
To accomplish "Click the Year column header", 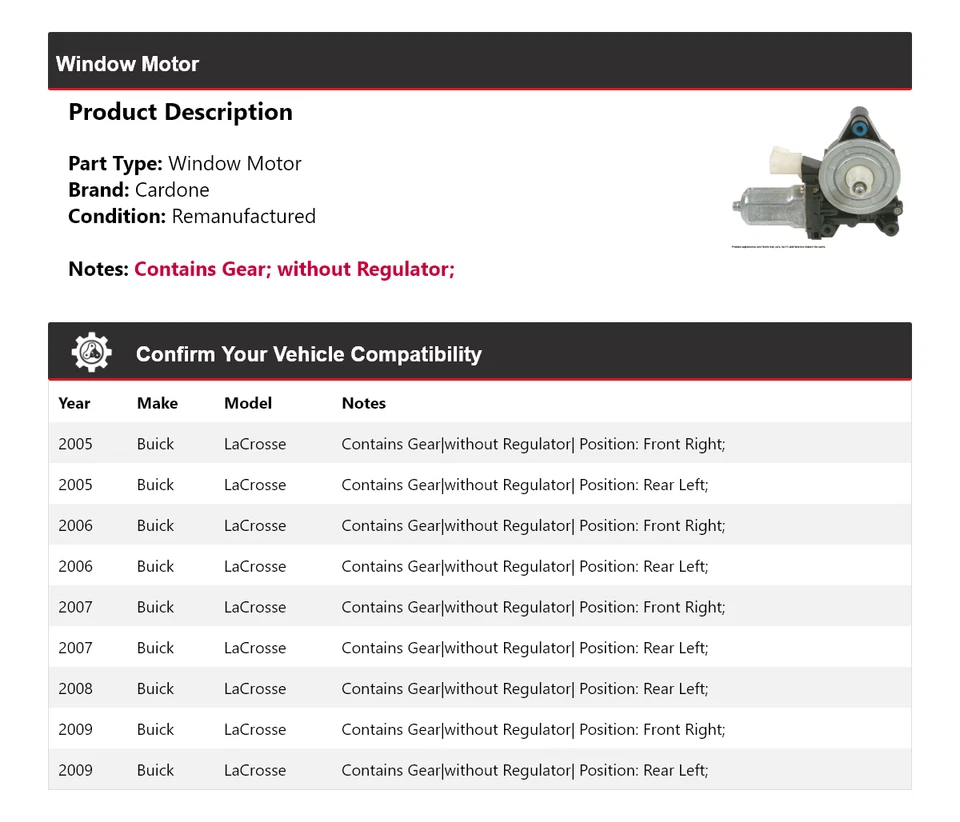I will coord(74,403).
